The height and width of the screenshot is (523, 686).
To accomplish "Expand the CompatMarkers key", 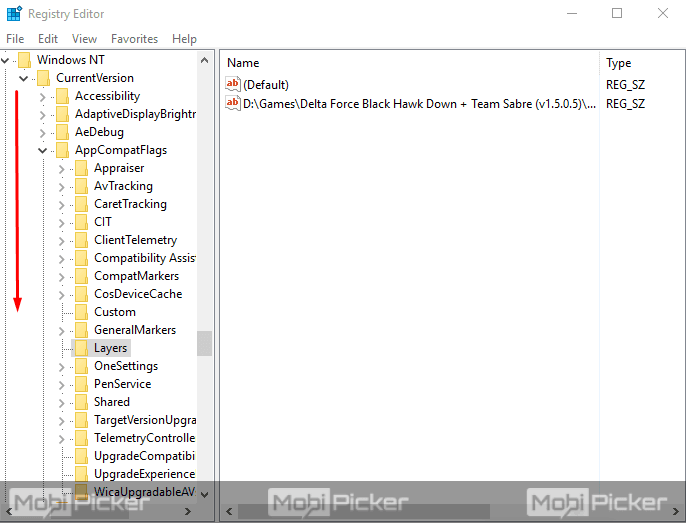I will tap(62, 277).
